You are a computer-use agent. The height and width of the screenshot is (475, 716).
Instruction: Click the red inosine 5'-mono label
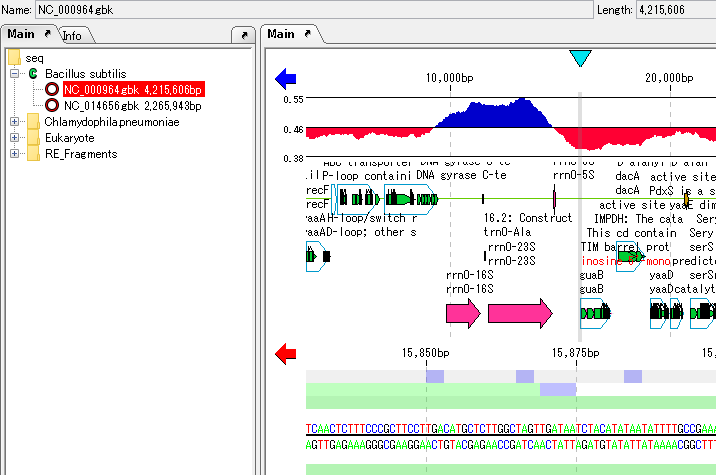[x=626, y=261]
